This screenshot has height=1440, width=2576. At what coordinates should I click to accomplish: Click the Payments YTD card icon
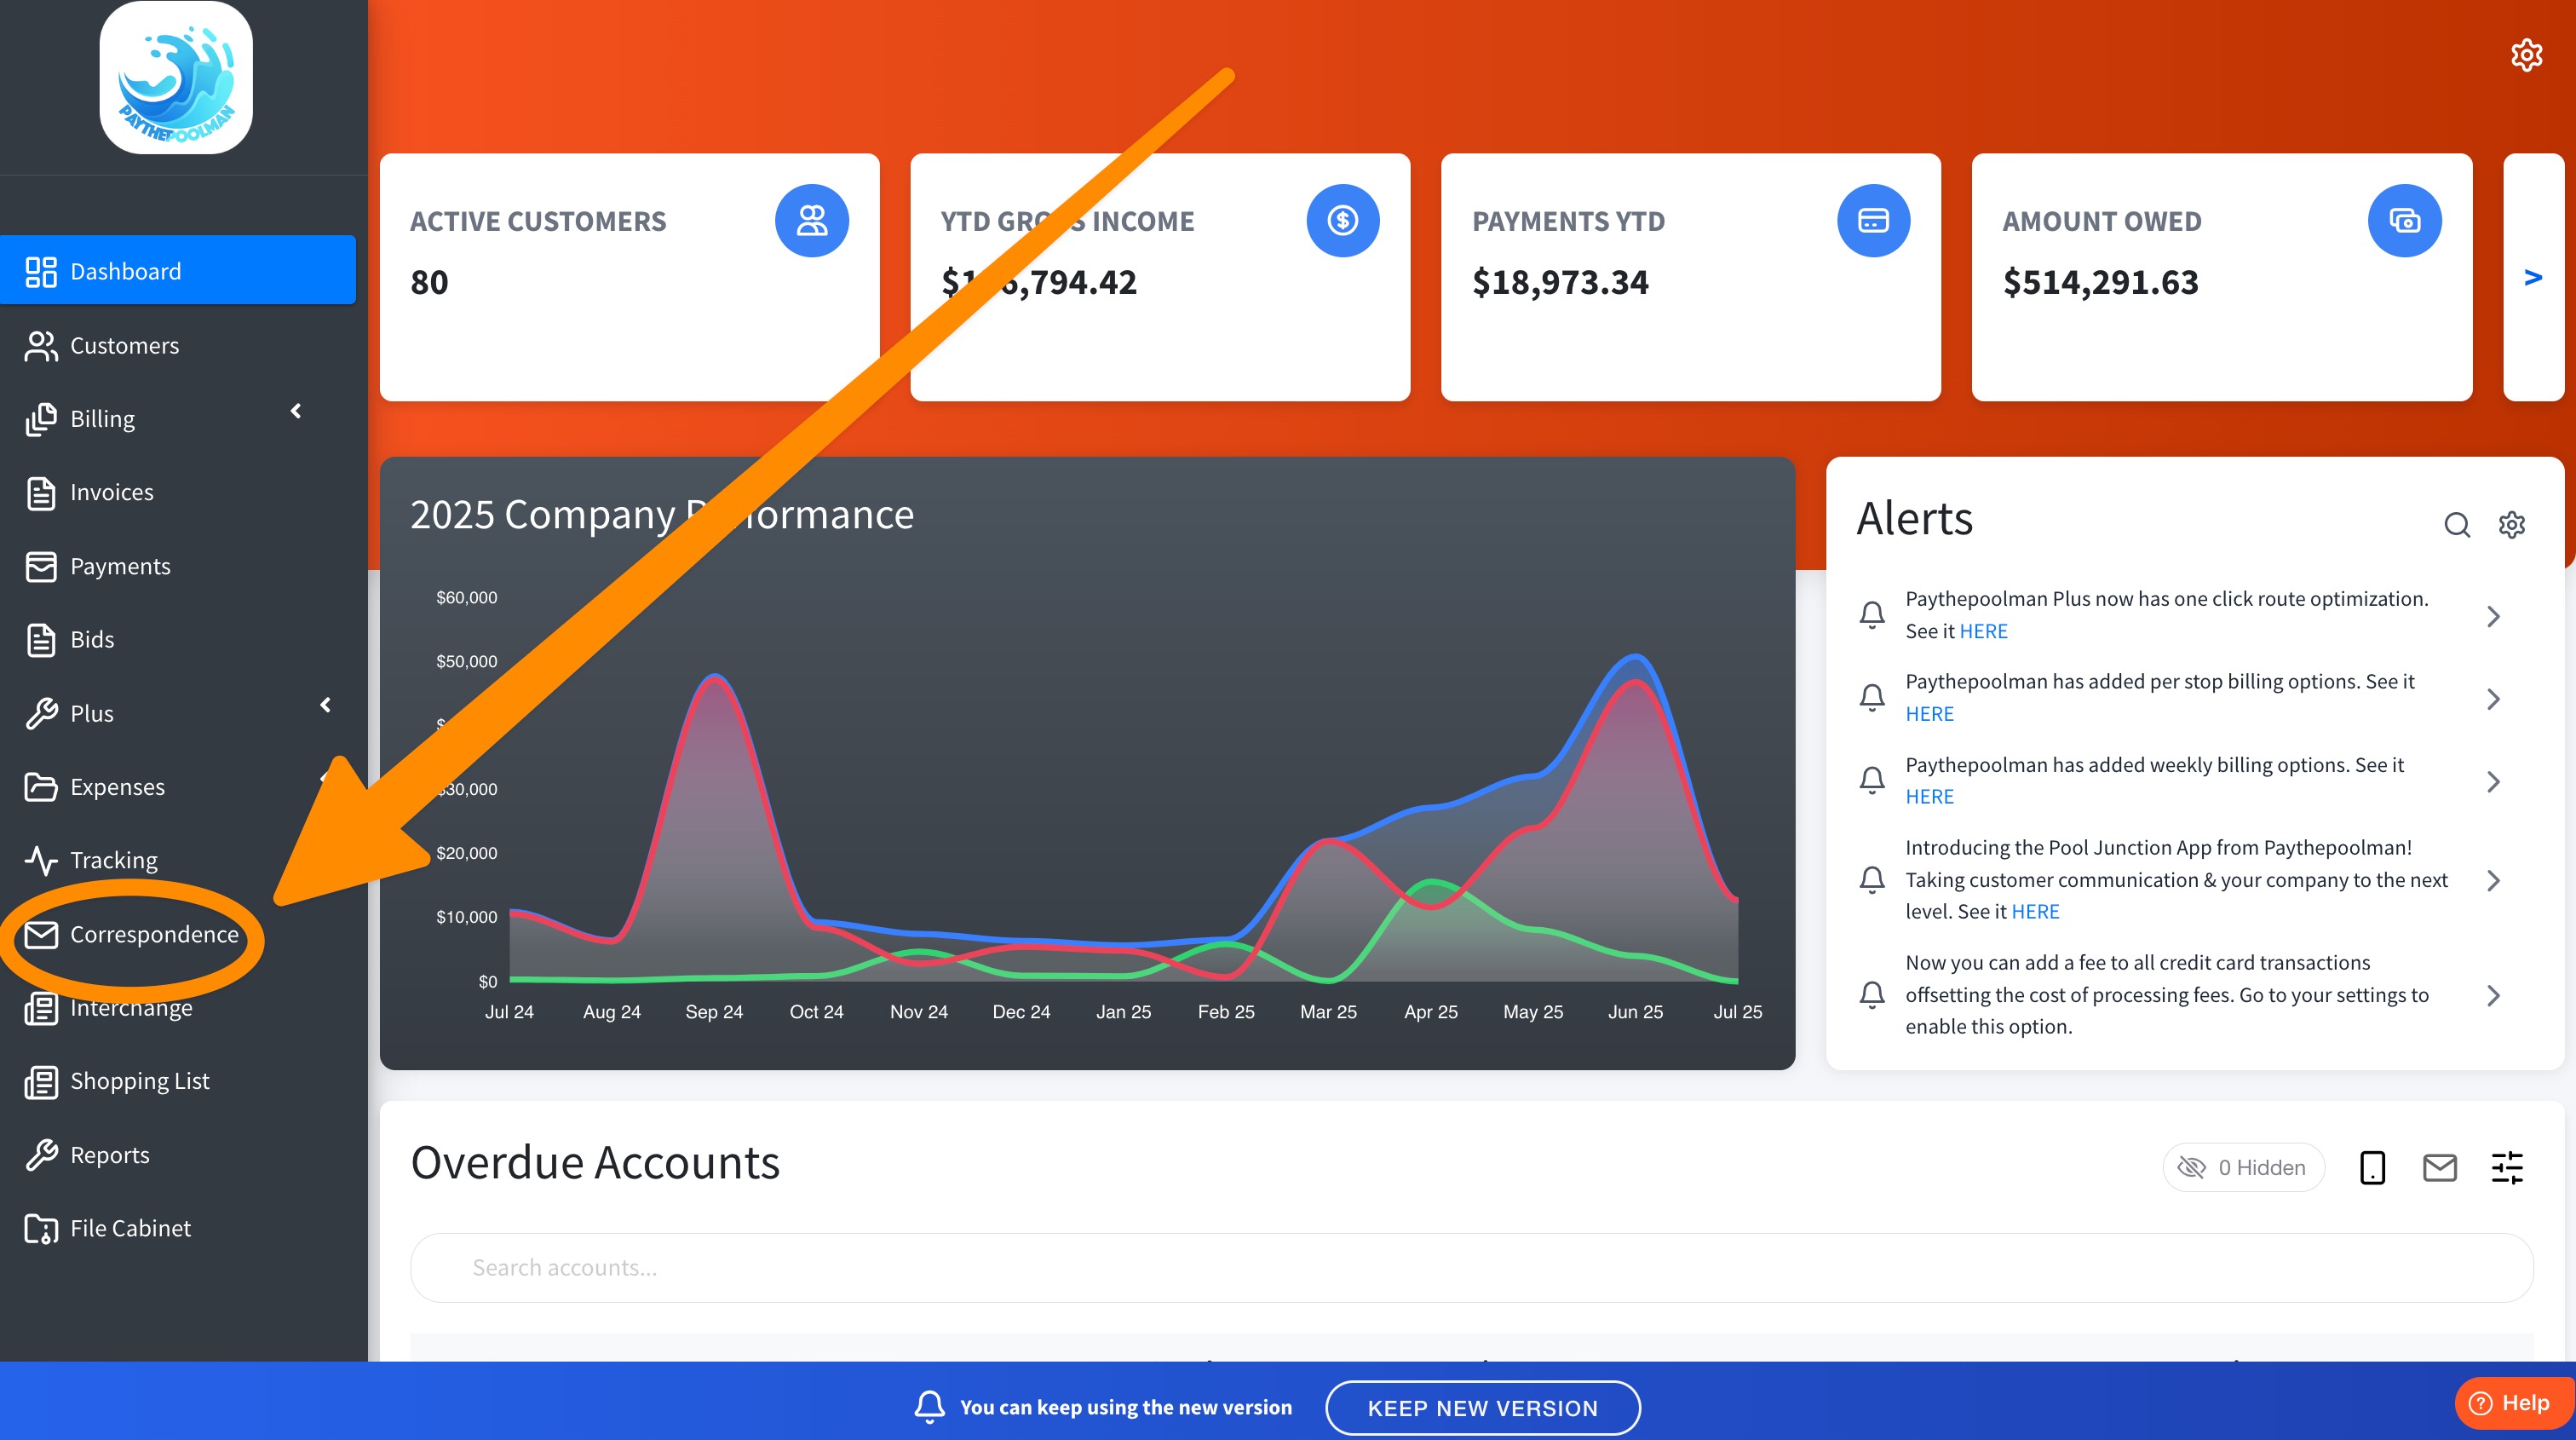point(1872,220)
